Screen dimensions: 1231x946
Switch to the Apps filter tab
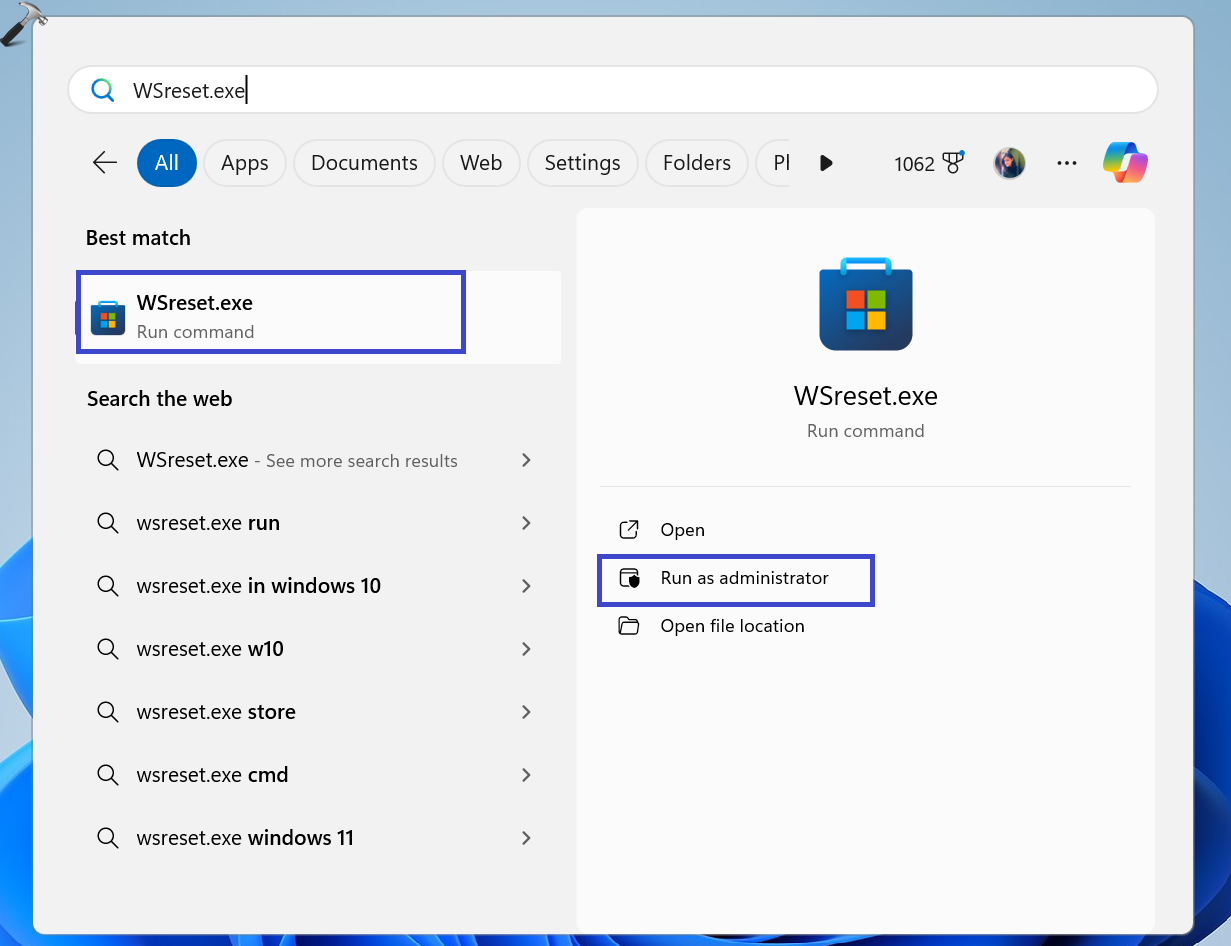pyautogui.click(x=245, y=163)
